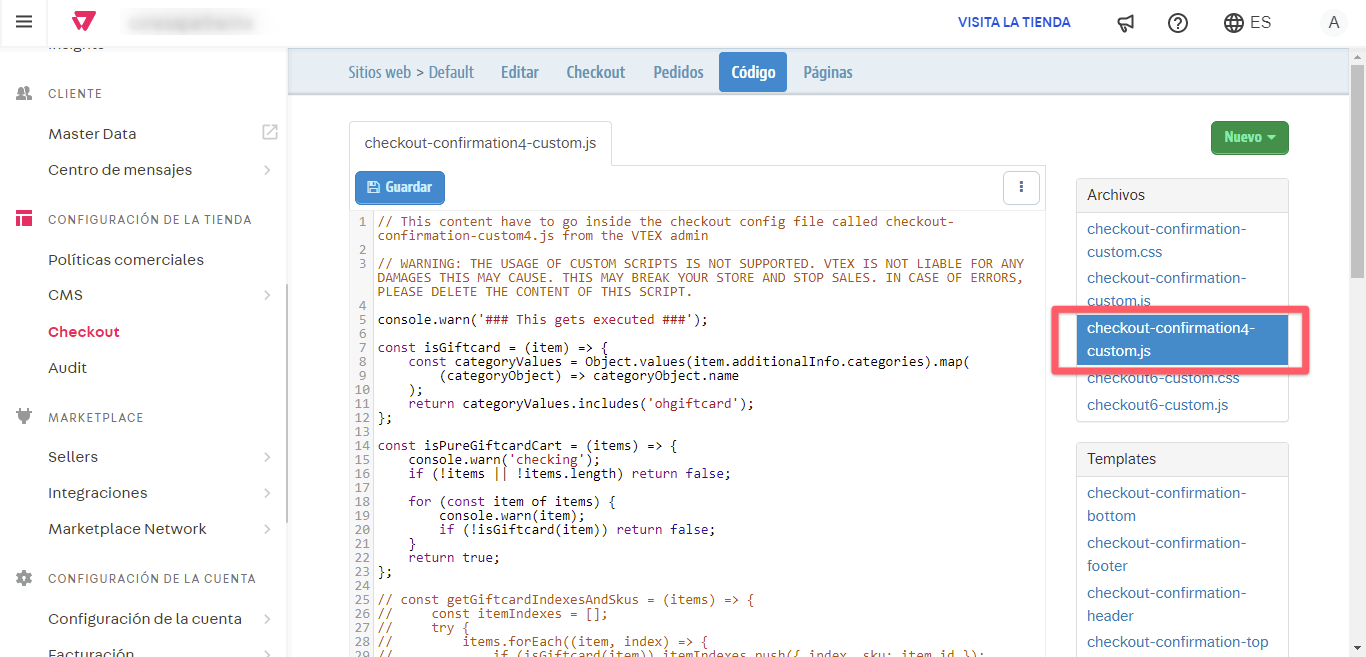Click the VTEX logo icon
1366x657 pixels.
[x=85, y=22]
